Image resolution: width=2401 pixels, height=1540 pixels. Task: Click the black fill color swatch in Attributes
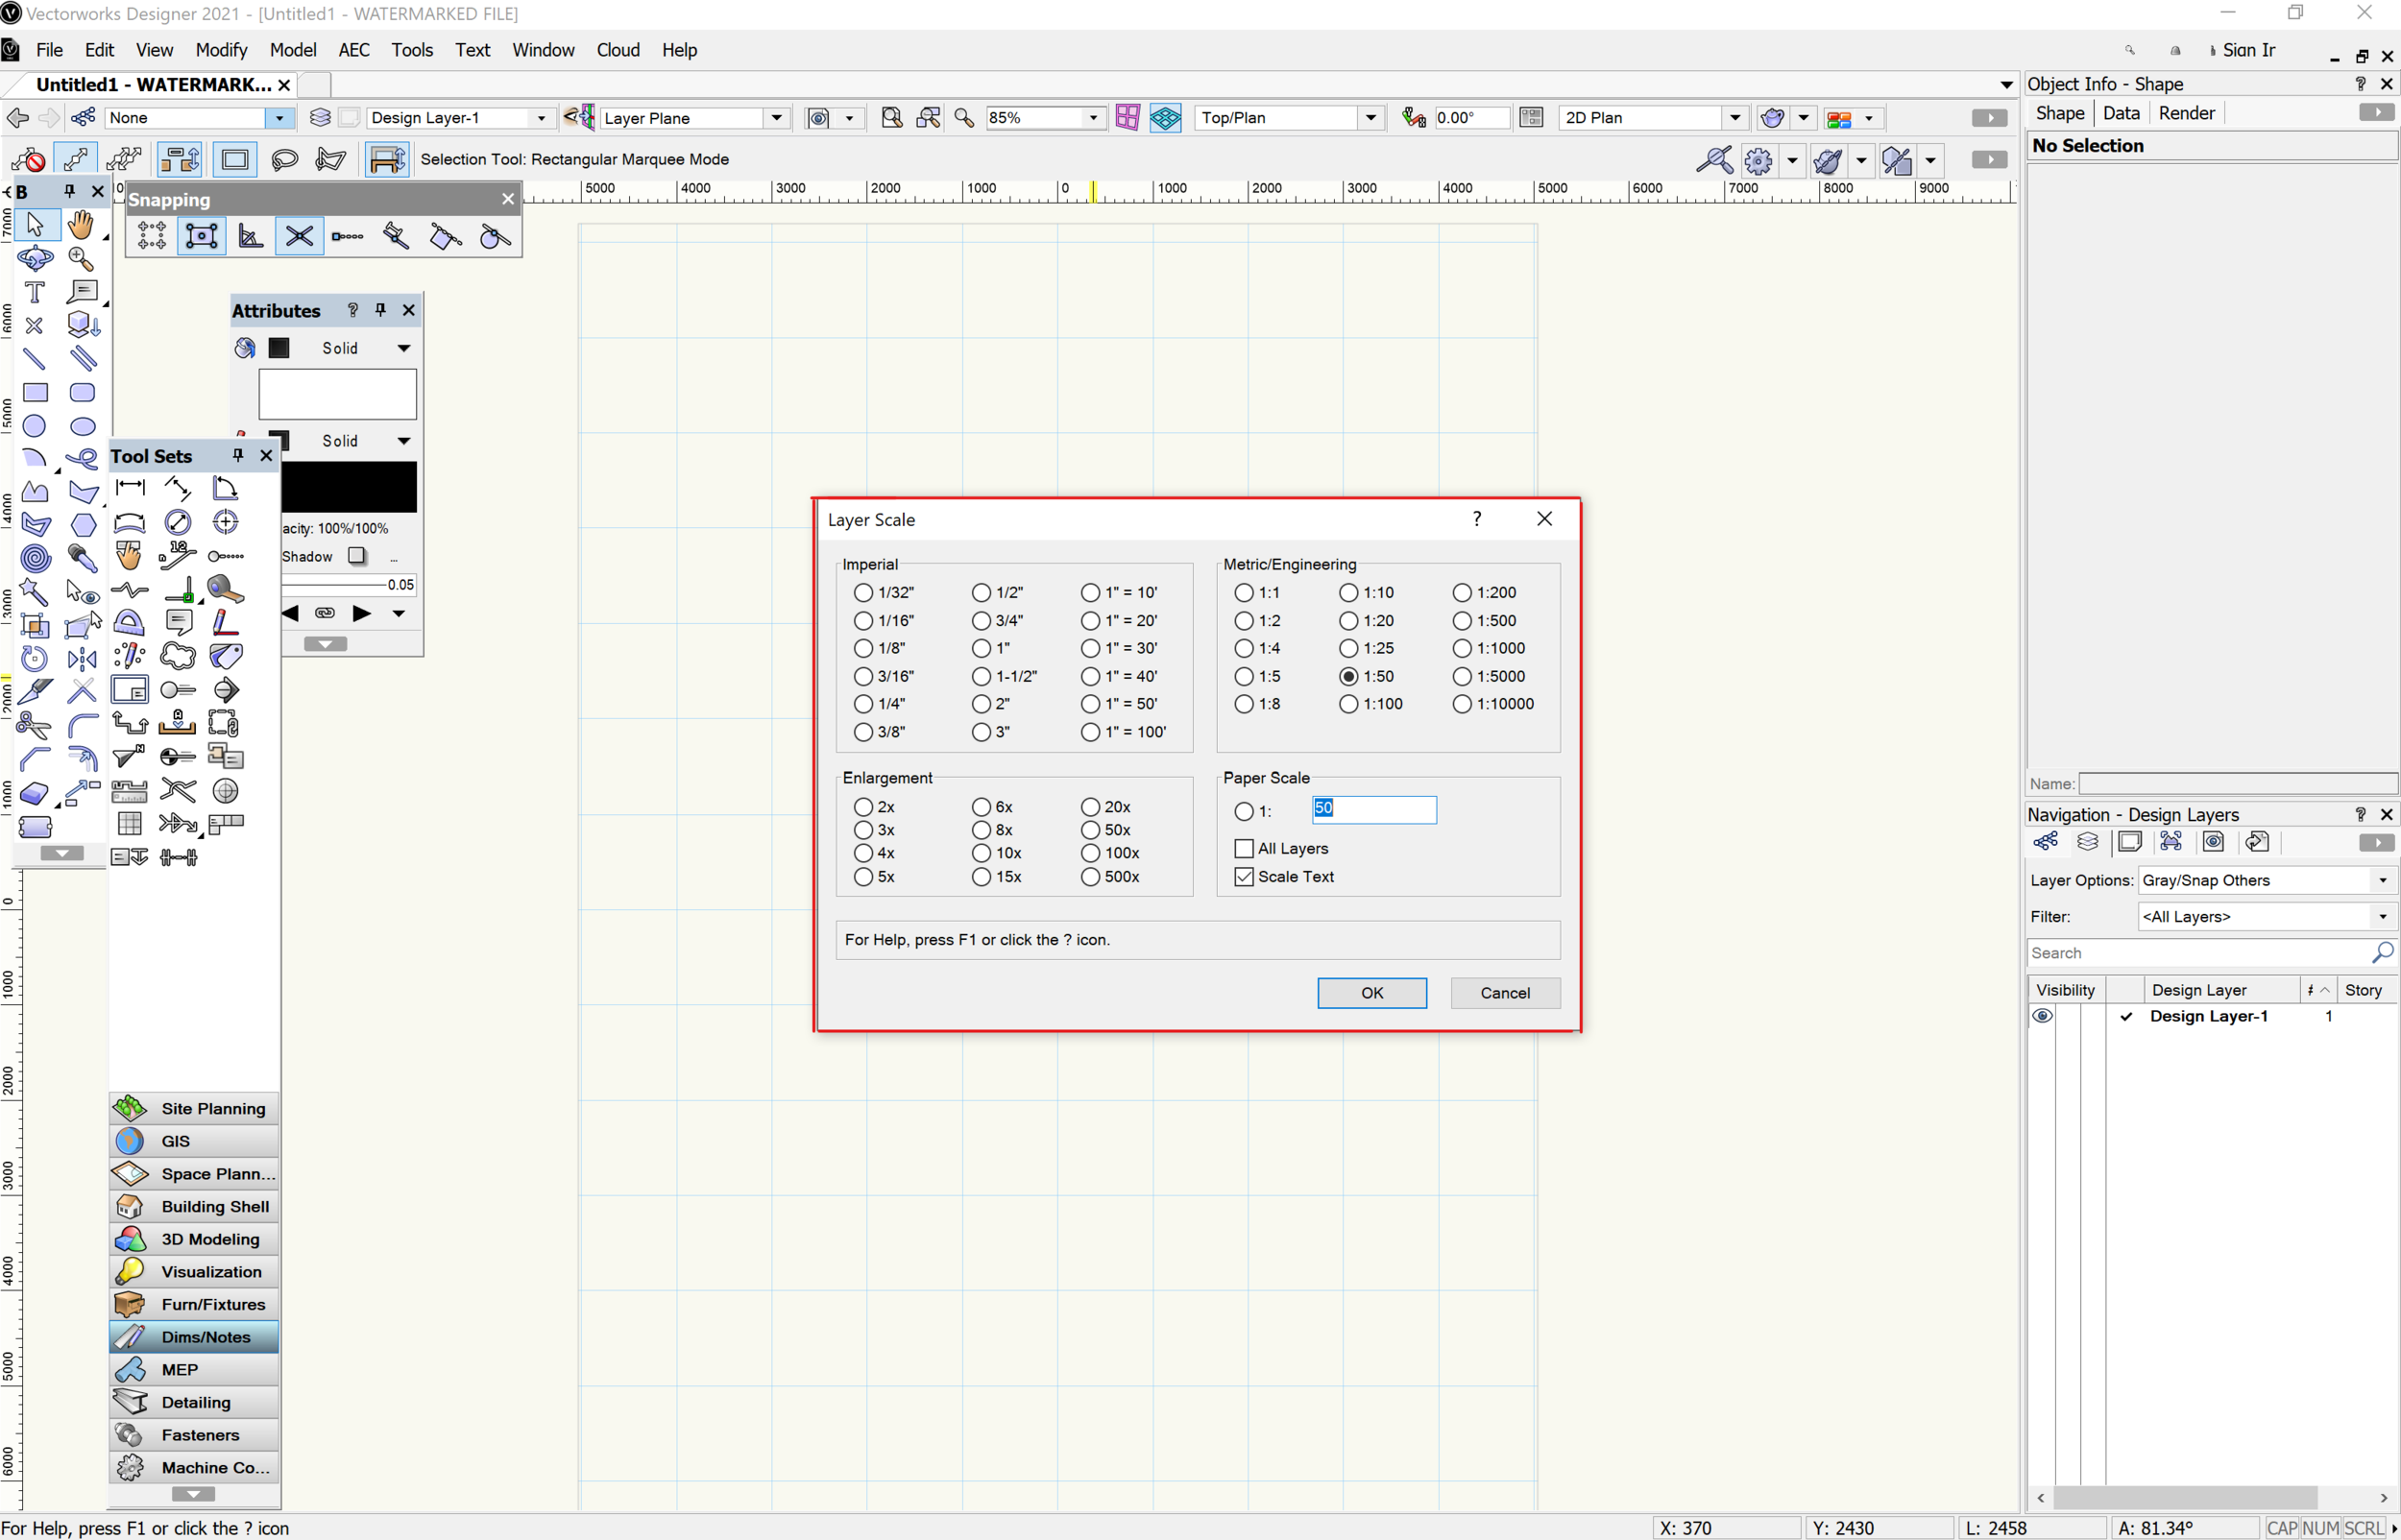(279, 347)
